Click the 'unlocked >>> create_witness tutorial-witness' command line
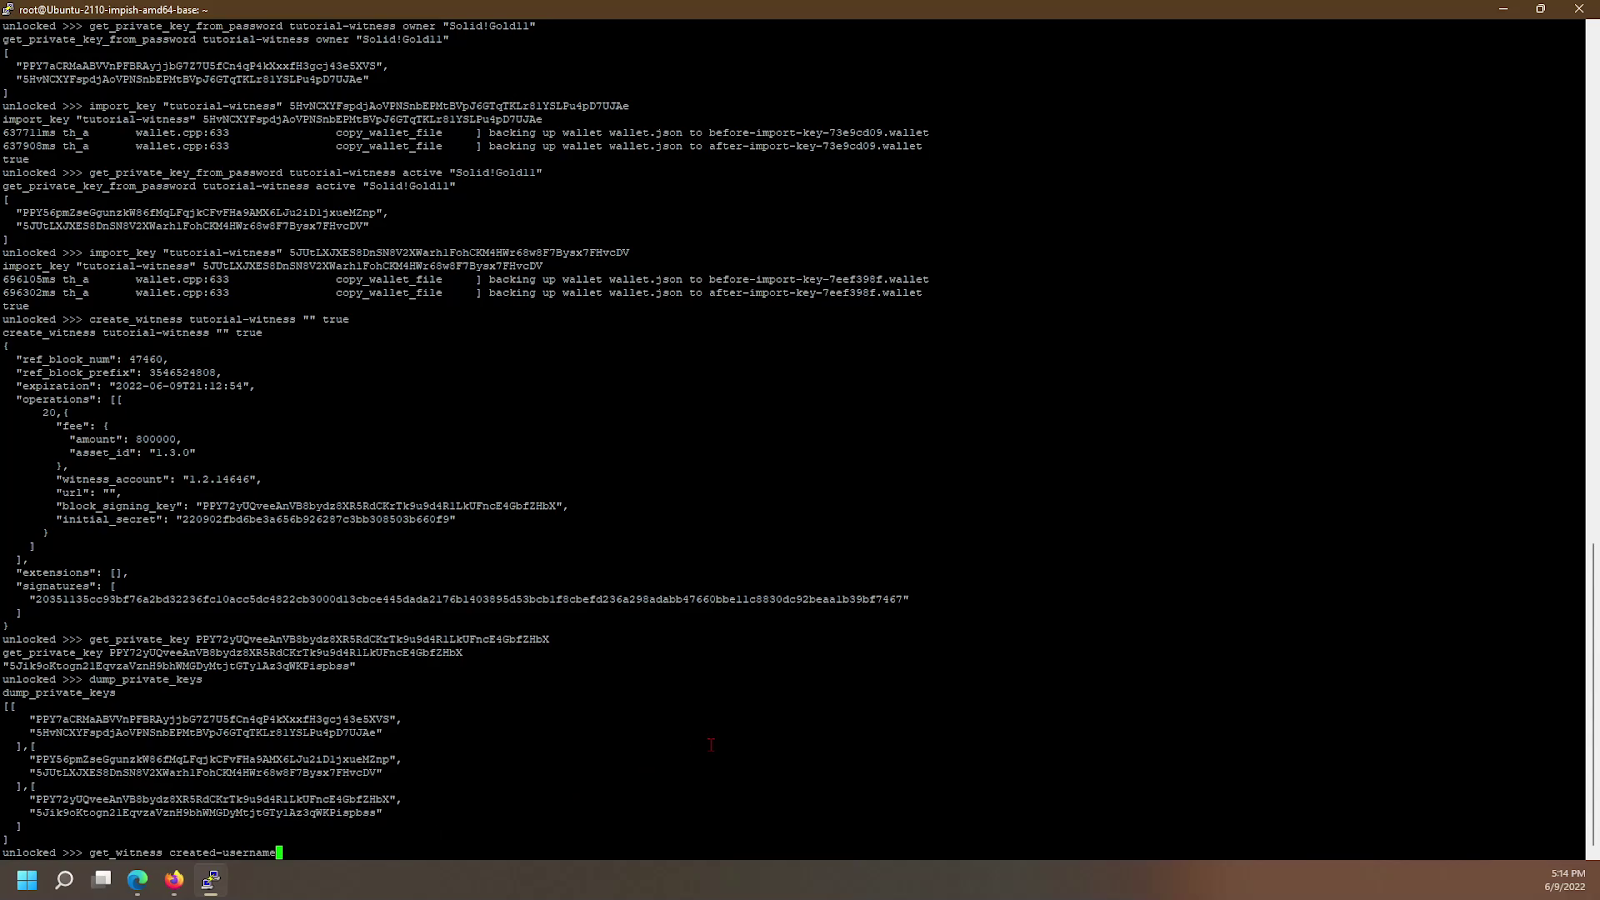 [176, 320]
